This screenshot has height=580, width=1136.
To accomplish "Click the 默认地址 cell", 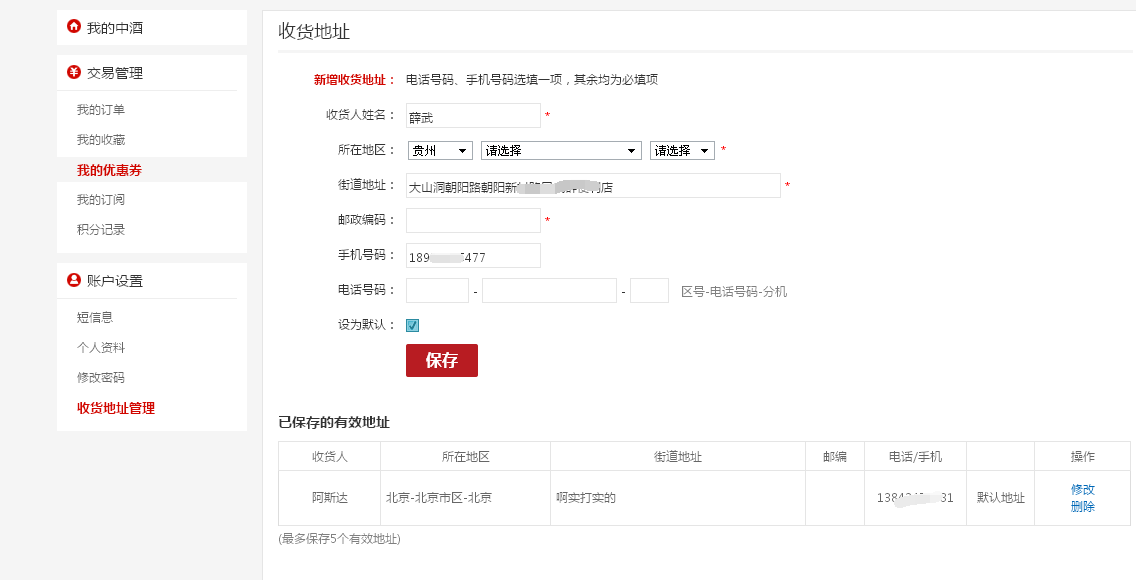I will tap(1001, 498).
